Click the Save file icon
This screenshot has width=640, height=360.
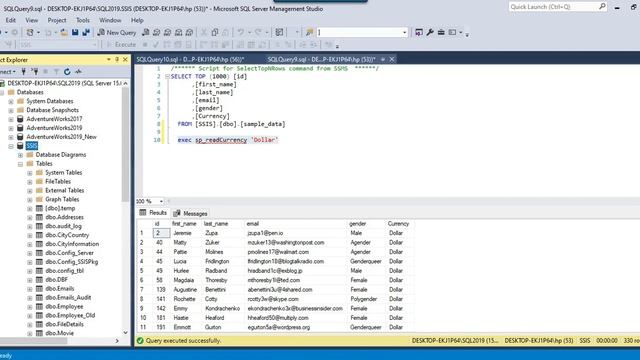[x=75, y=32]
